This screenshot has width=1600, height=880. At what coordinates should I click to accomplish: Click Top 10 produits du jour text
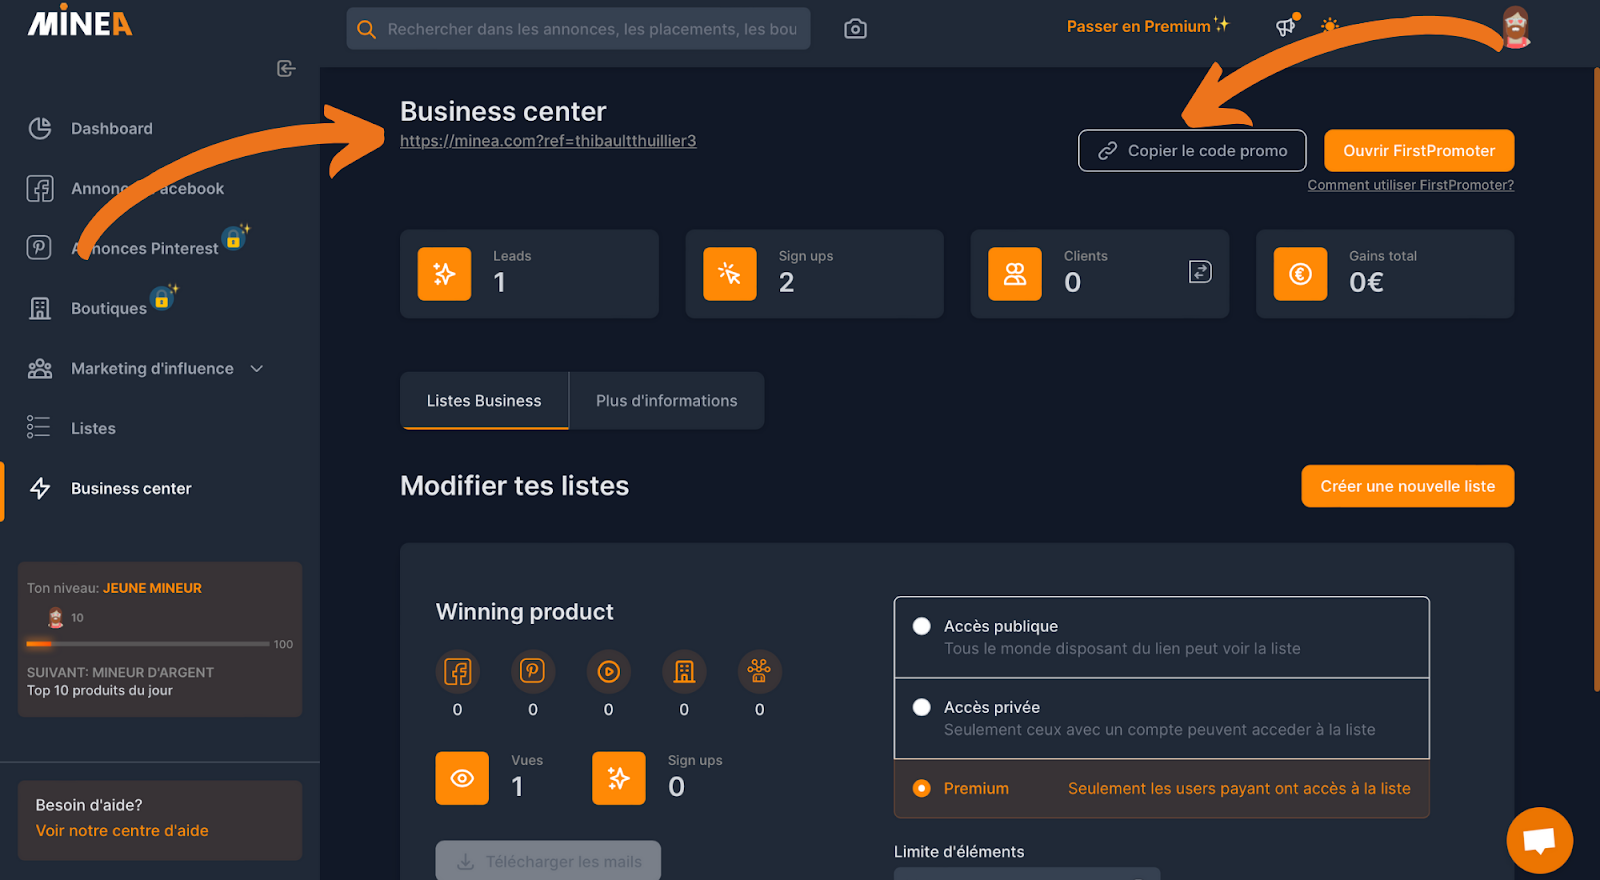pos(100,690)
